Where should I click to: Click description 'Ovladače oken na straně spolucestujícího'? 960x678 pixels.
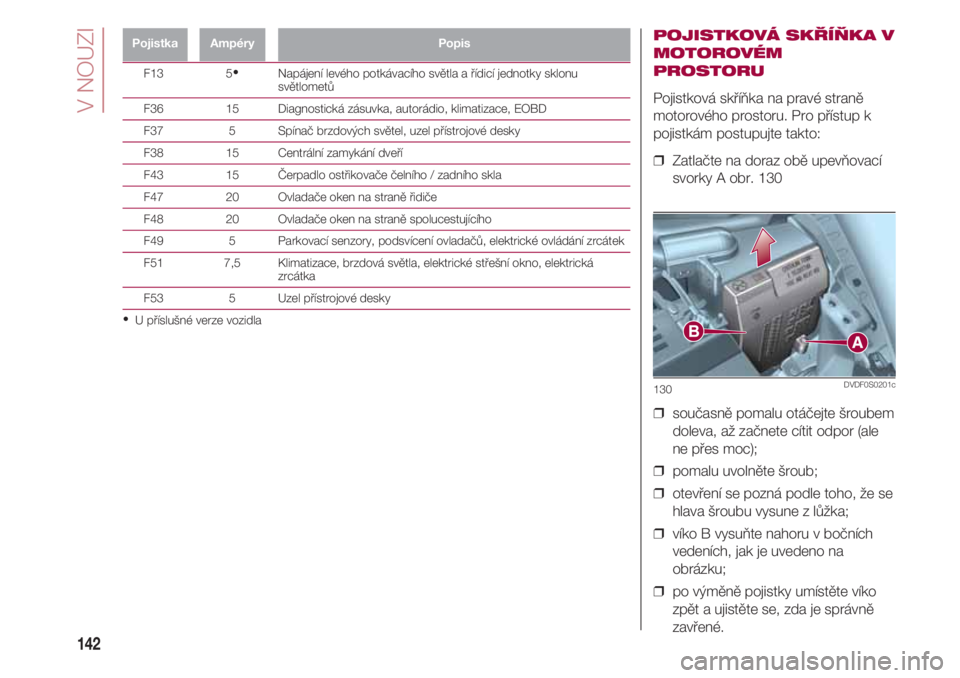(384, 219)
